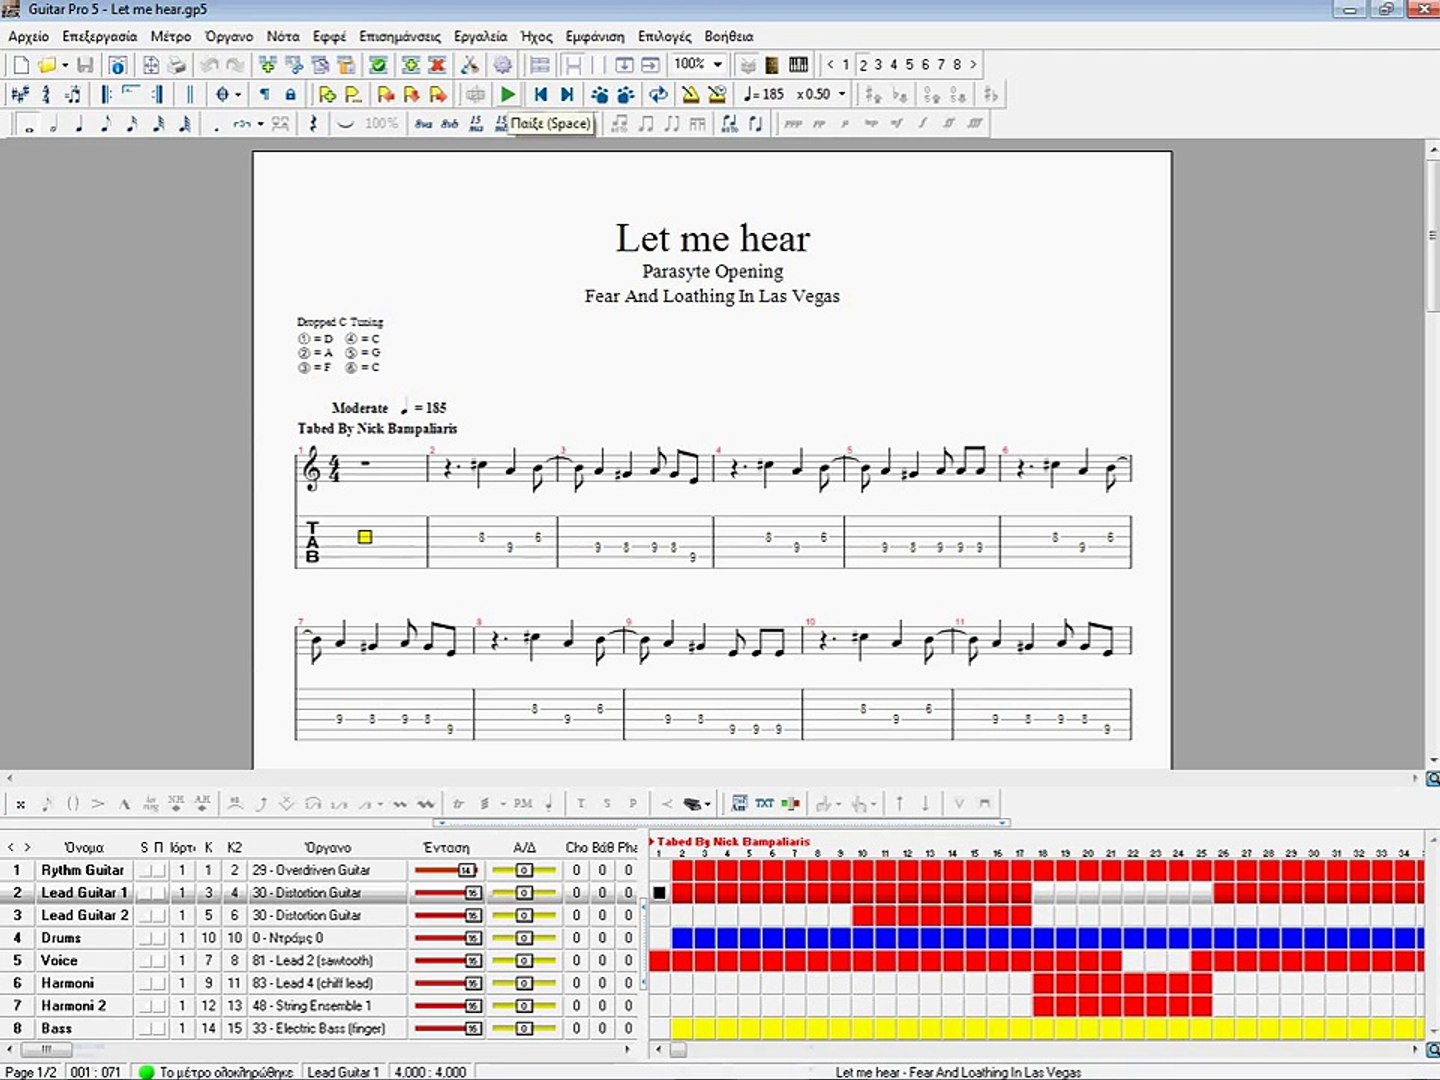This screenshot has width=1440, height=1080.
Task: Select the eighth note duration
Action: [106, 124]
